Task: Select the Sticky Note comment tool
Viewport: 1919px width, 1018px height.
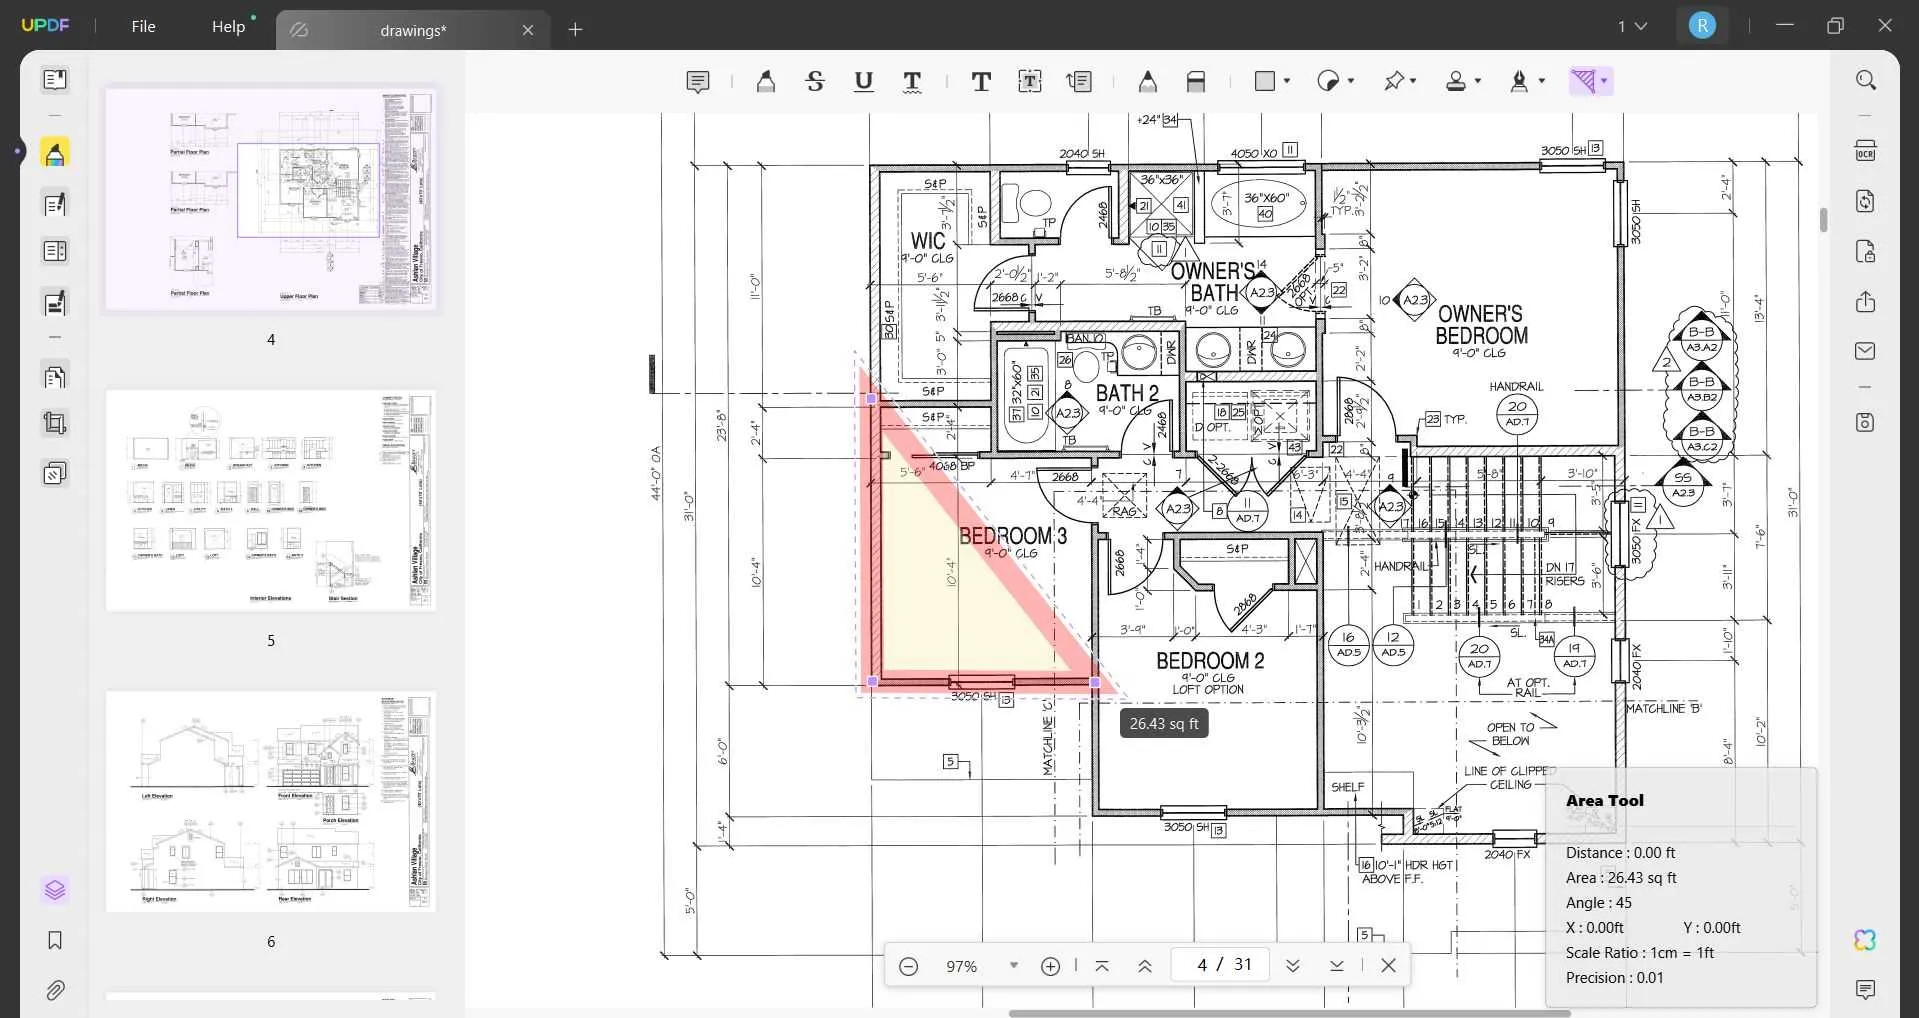Action: [698, 81]
